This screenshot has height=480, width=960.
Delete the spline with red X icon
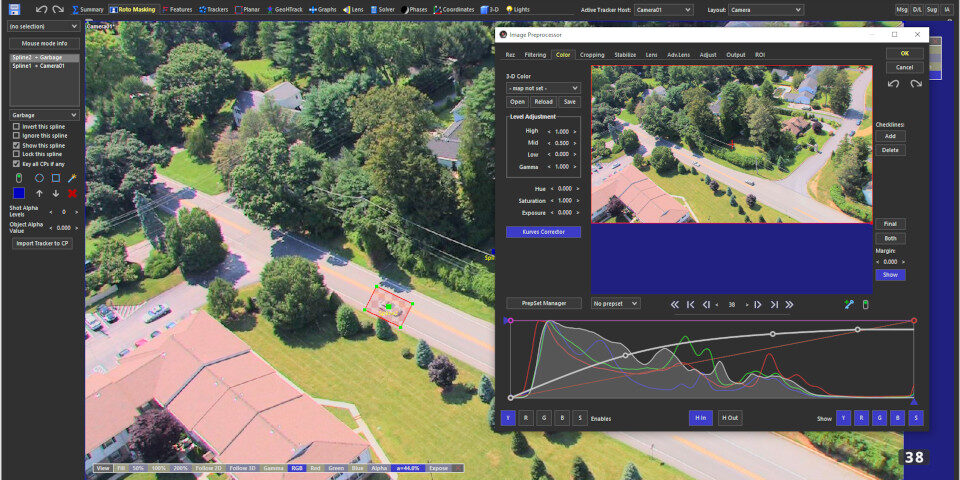[72, 193]
